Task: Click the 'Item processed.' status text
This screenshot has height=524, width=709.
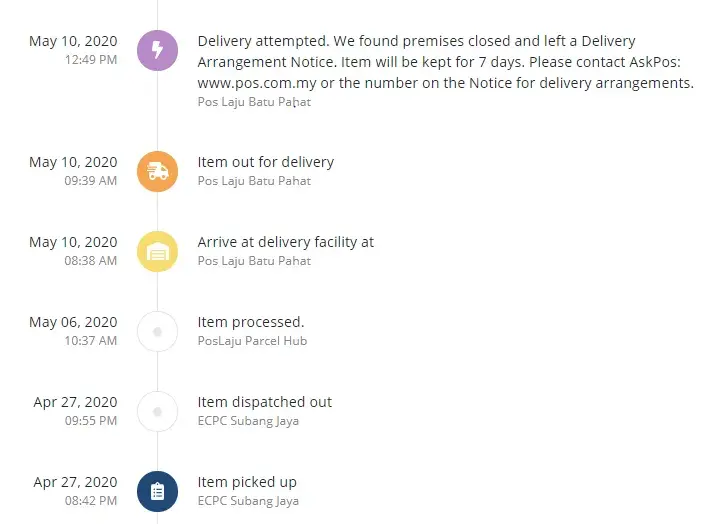Action: [x=250, y=322]
